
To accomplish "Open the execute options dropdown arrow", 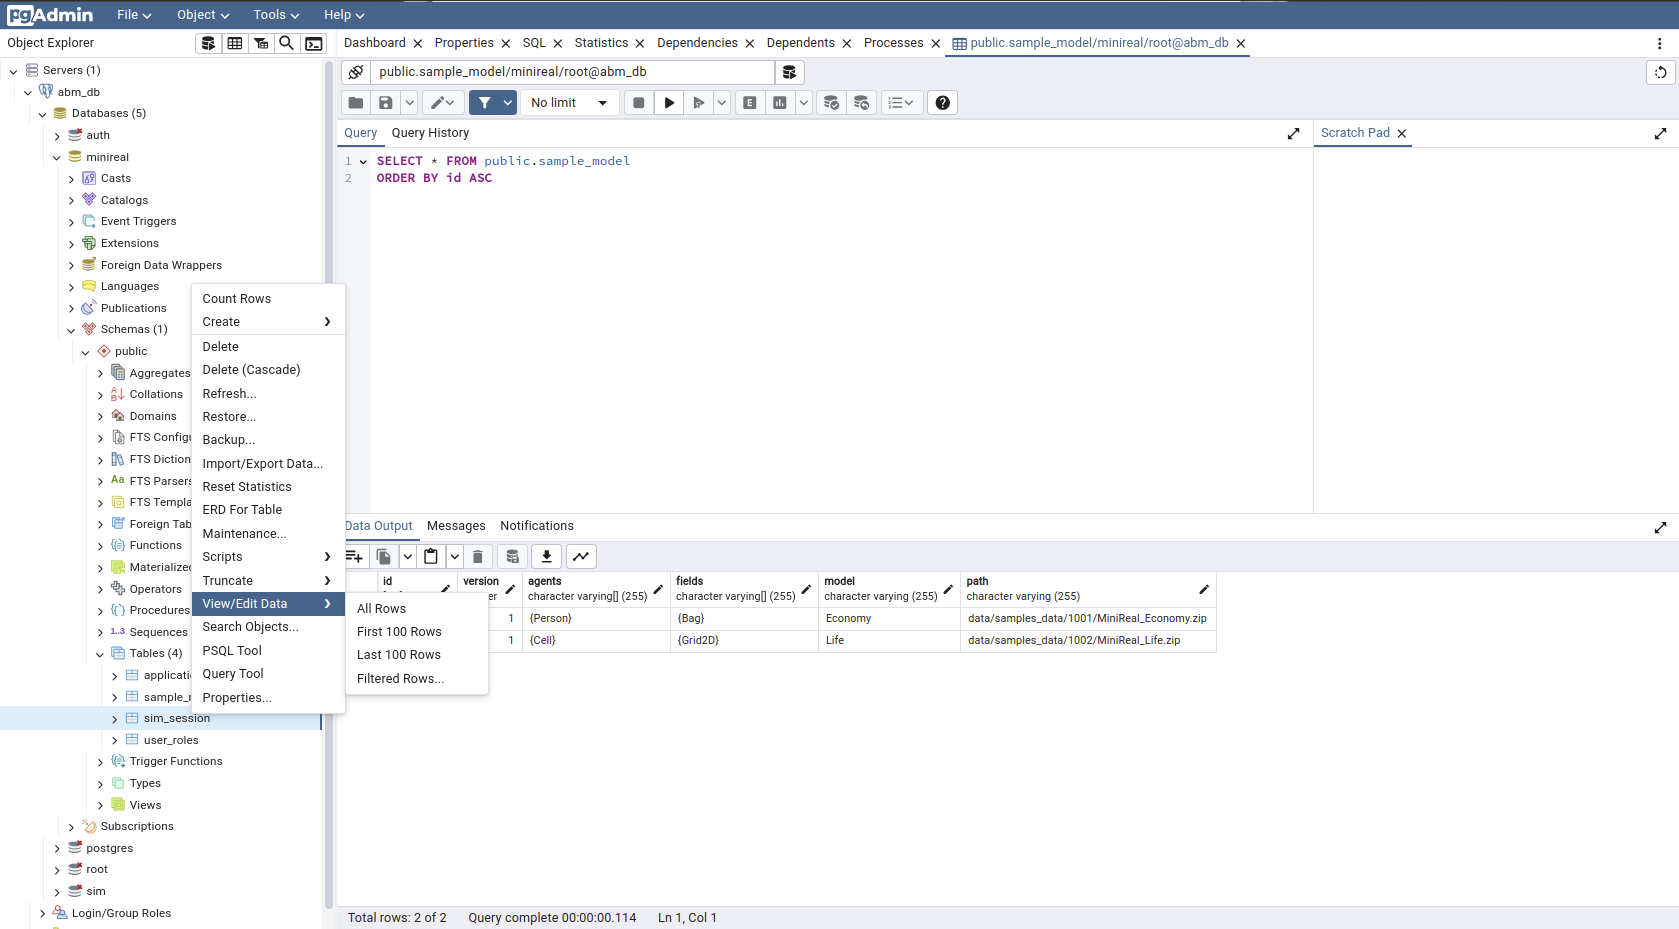I will [x=721, y=103].
